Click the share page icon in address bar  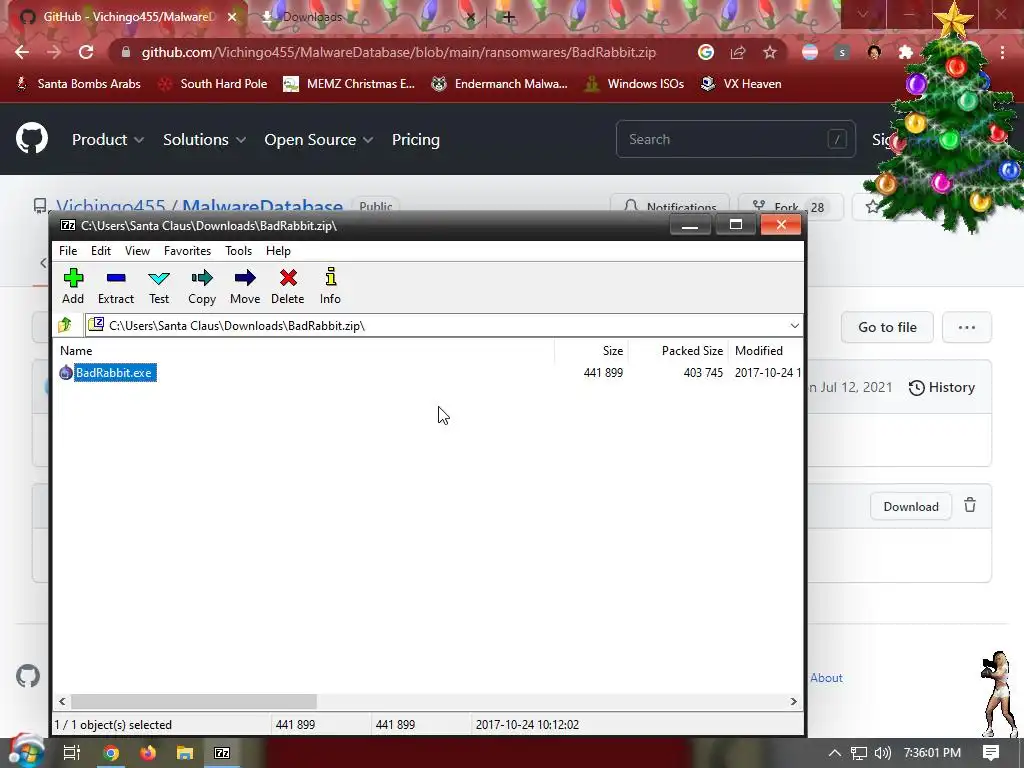click(738, 52)
